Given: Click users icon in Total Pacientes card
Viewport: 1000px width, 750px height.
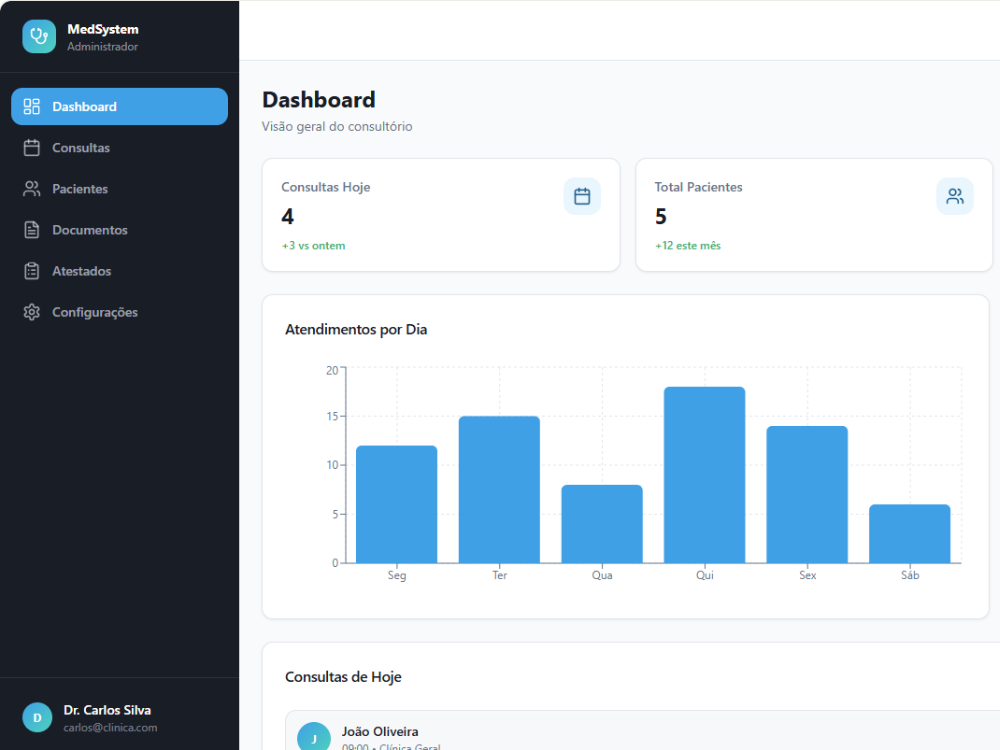Looking at the screenshot, I should 955,196.
